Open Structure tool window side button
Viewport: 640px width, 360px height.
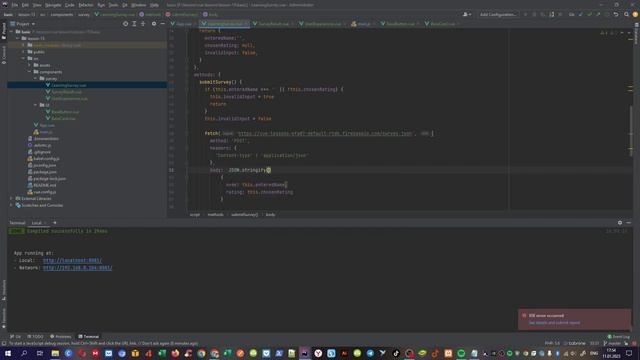pos(4,290)
